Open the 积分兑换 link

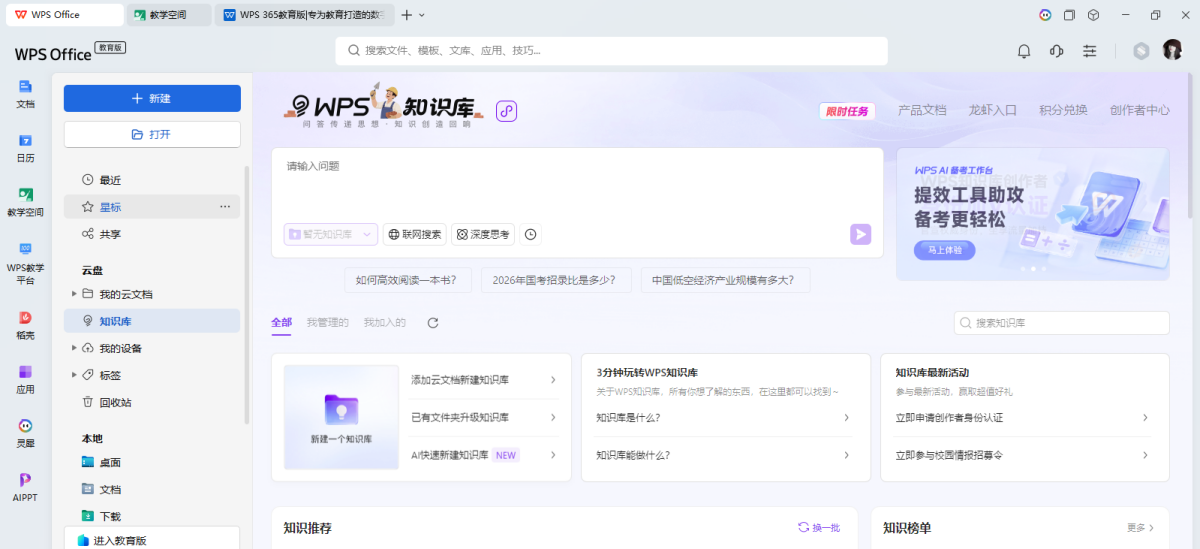click(1063, 110)
